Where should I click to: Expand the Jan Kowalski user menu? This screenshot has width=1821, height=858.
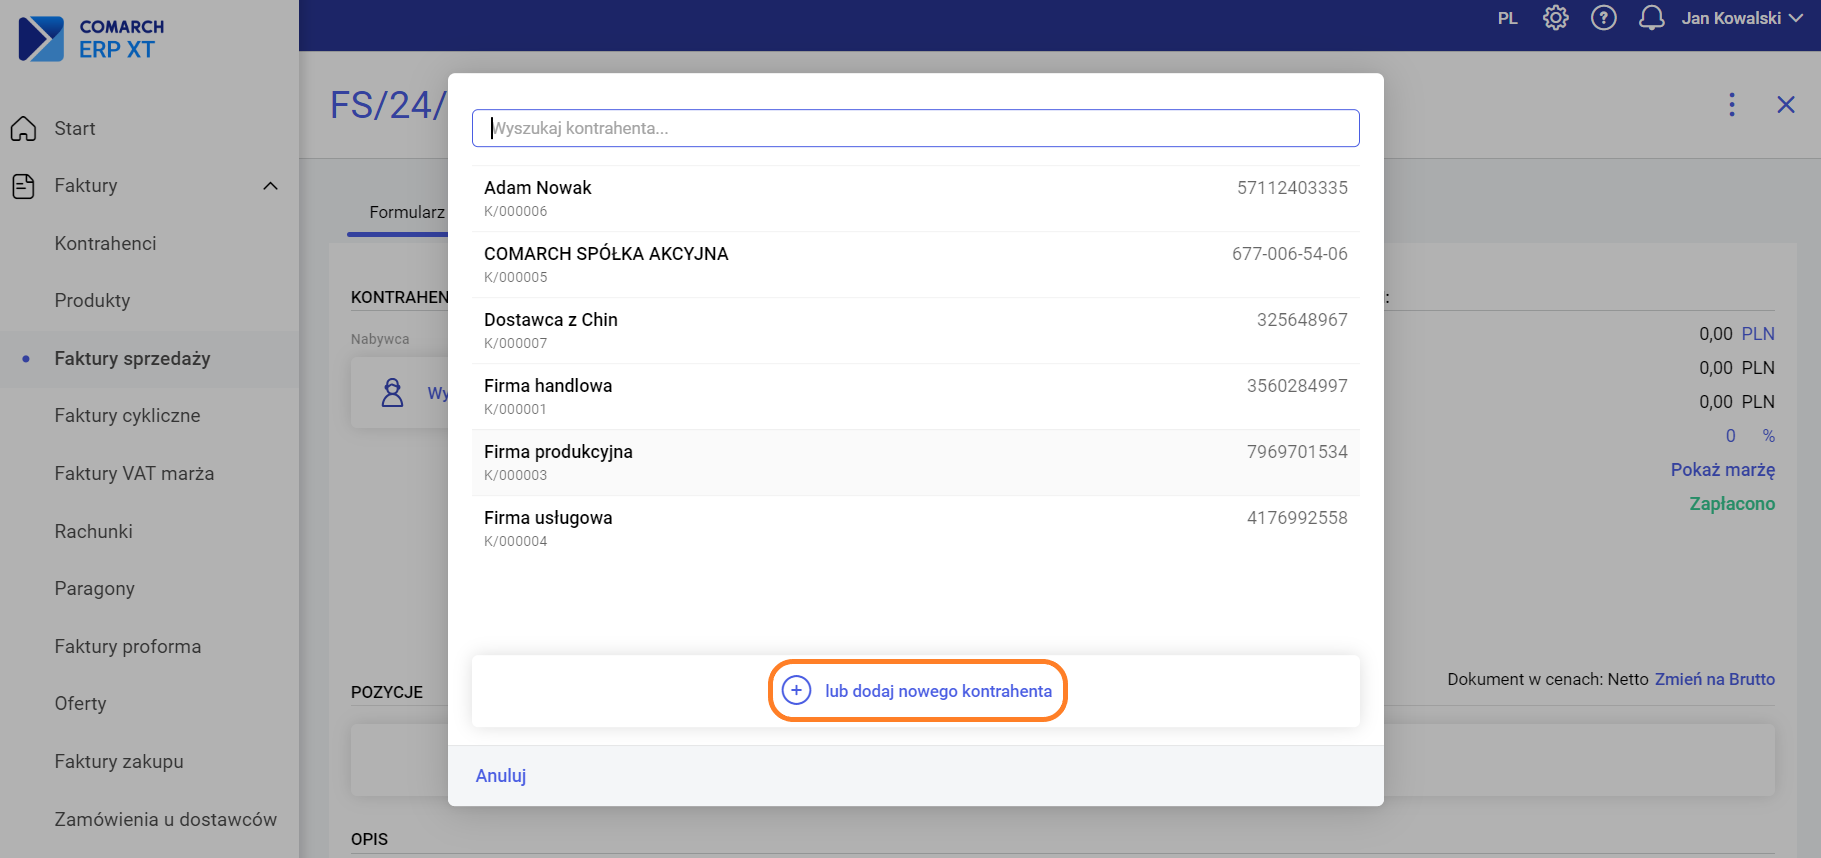tap(1742, 18)
